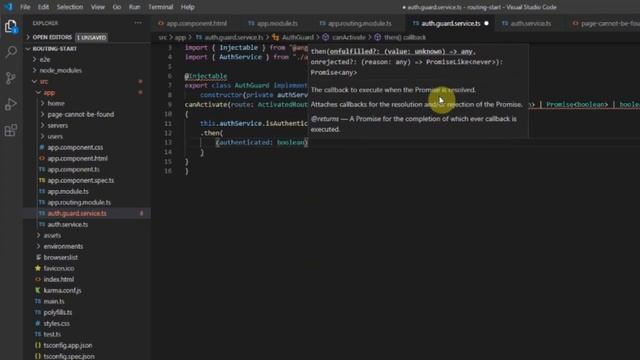Viewport: 640px width, 360px height.
Task: Collapse the app folder
Action: (49, 93)
